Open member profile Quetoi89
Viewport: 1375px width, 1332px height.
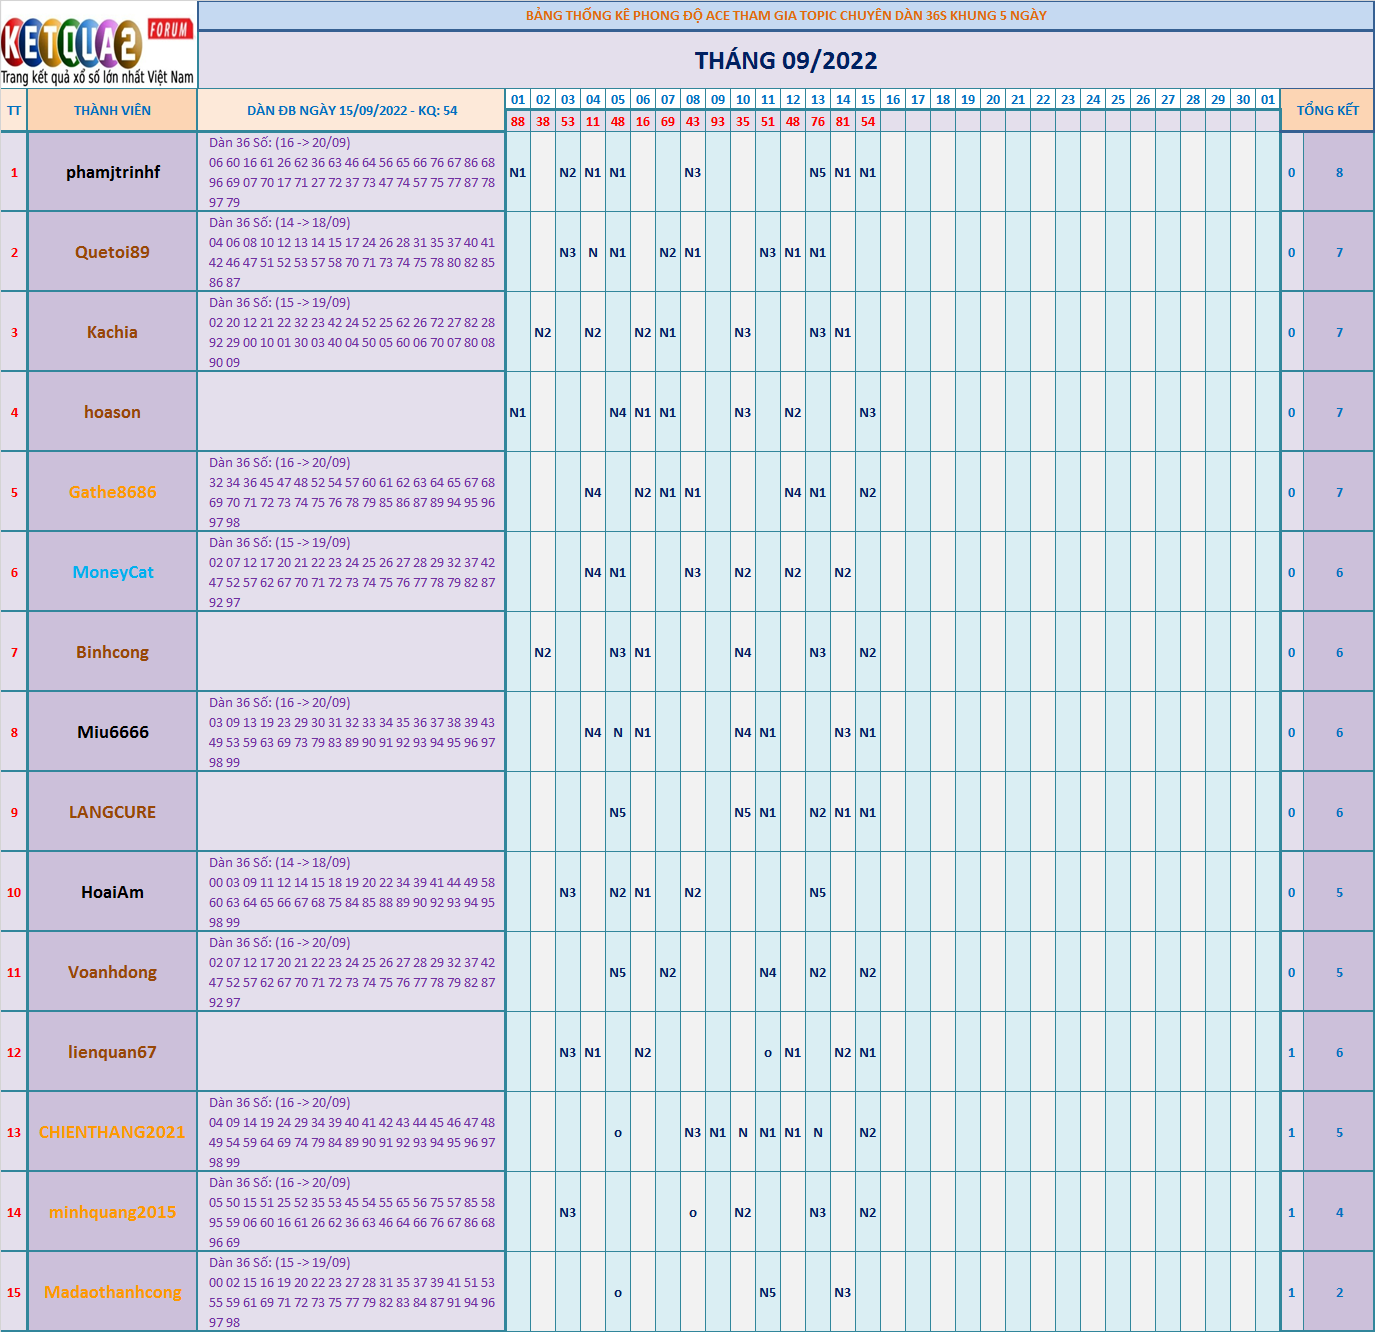click(112, 252)
